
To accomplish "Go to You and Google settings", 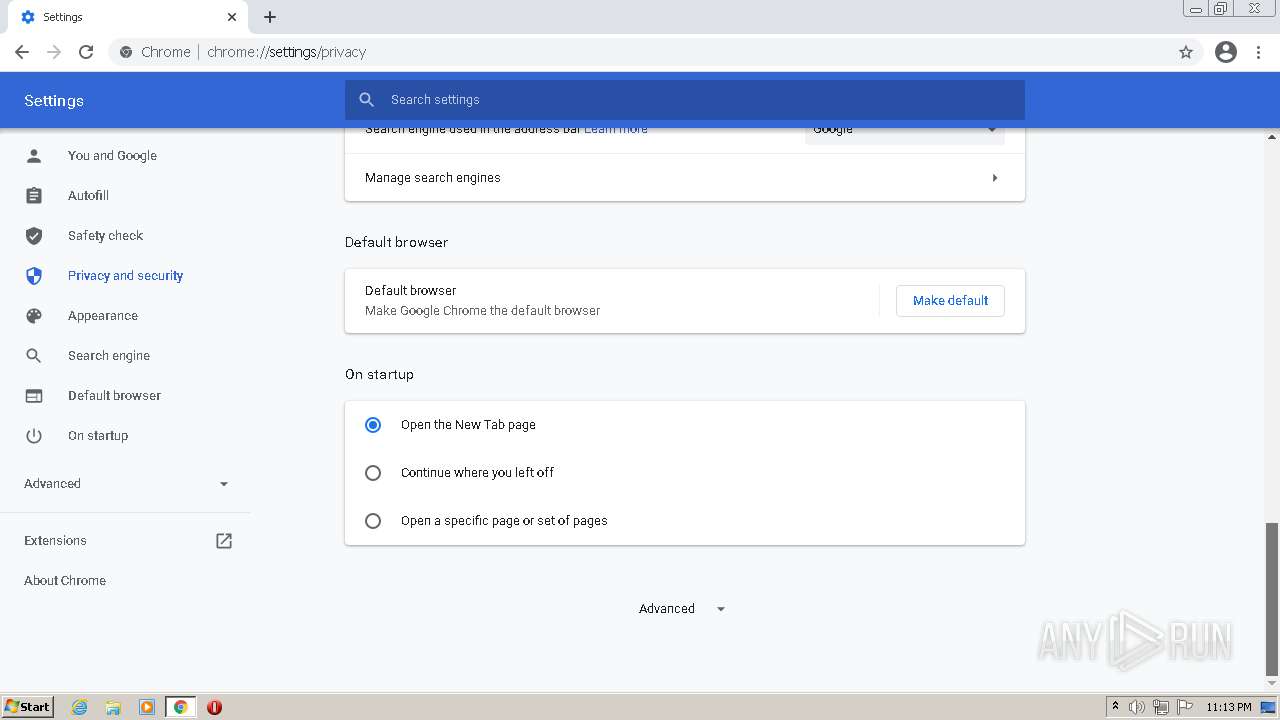I will click(112, 156).
